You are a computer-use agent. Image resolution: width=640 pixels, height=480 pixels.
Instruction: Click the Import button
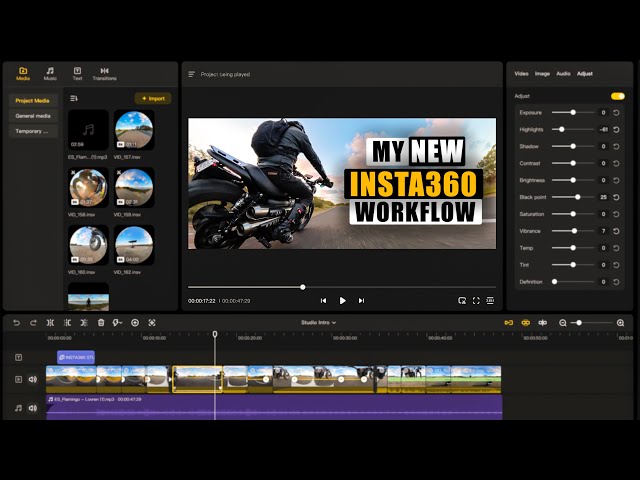click(x=153, y=98)
